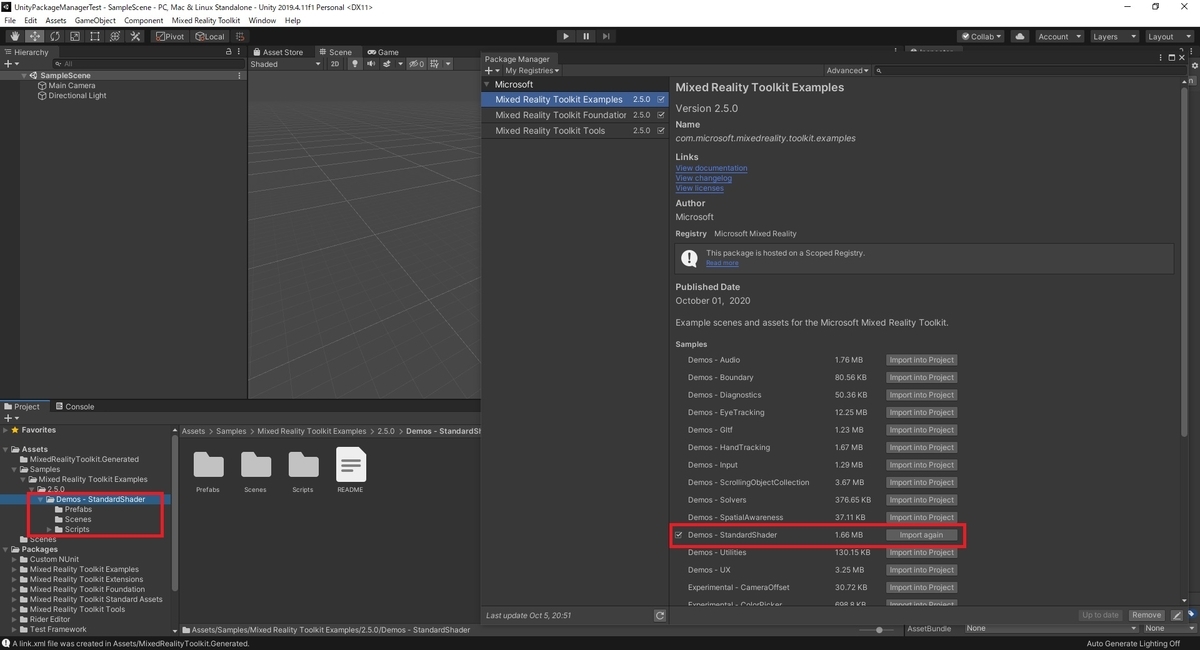Collapse the Microsoft package group
This screenshot has height=650, width=1200.
pyautogui.click(x=488, y=85)
